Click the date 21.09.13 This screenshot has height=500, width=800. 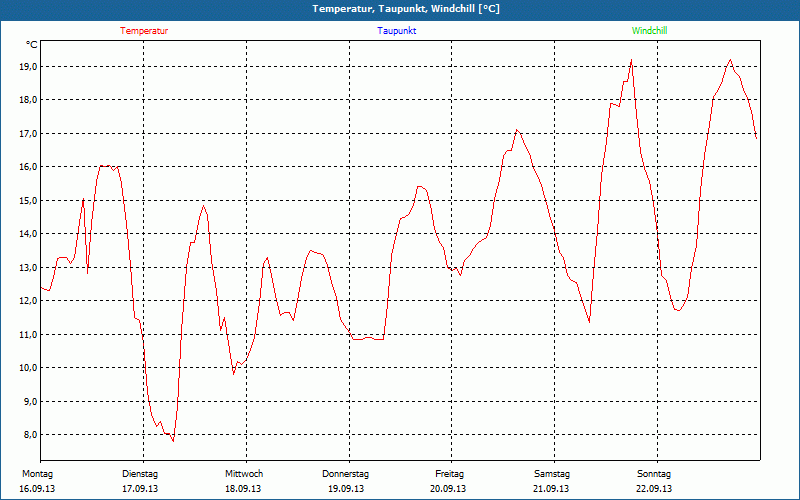[x=551, y=489]
